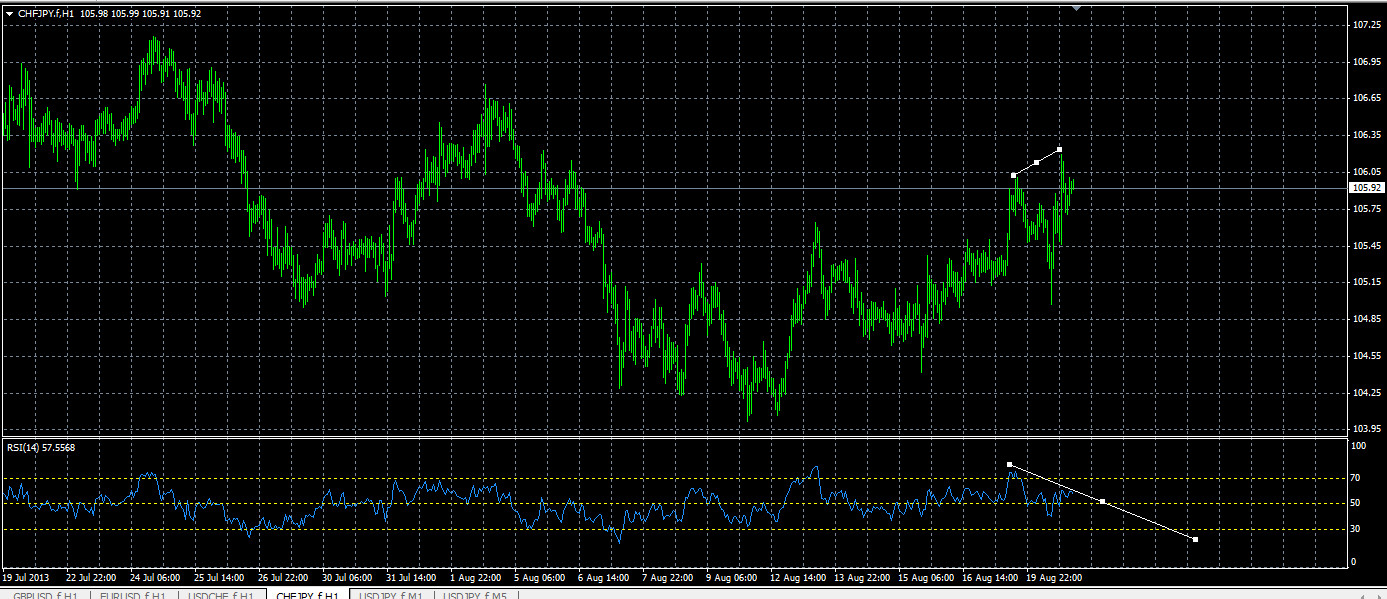Image resolution: width=1387 pixels, height=599 pixels.
Task: Click the 7 Aug 22:00 time label
Action: (x=668, y=577)
